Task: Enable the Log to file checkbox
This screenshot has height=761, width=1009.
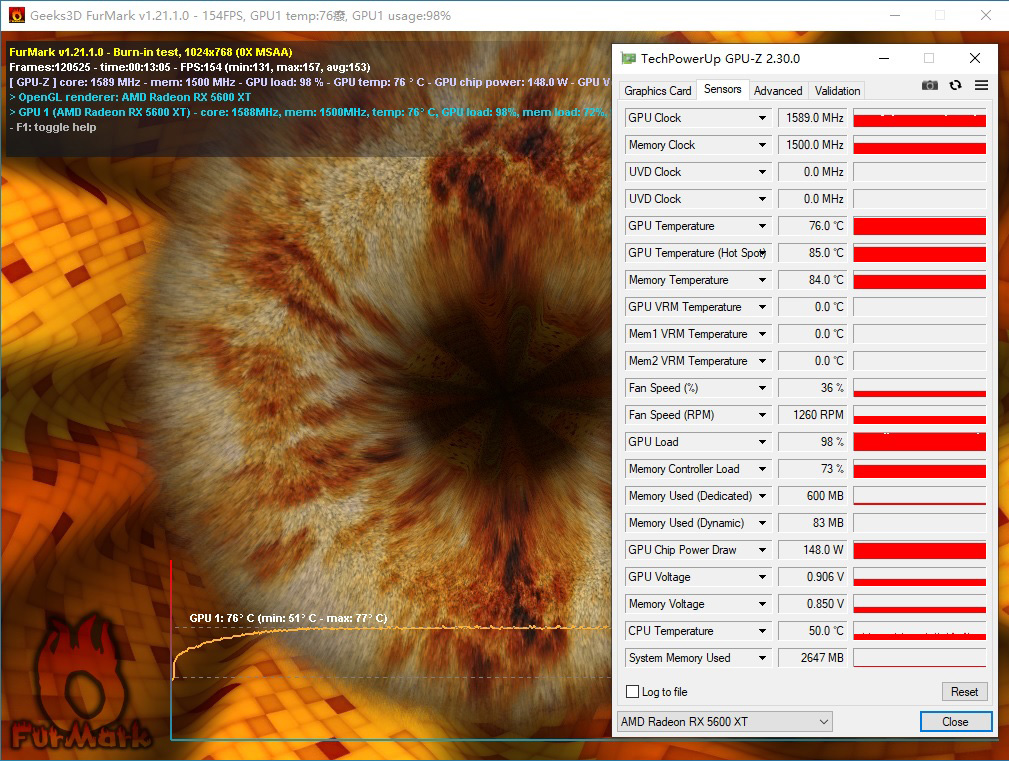Action: [x=632, y=692]
